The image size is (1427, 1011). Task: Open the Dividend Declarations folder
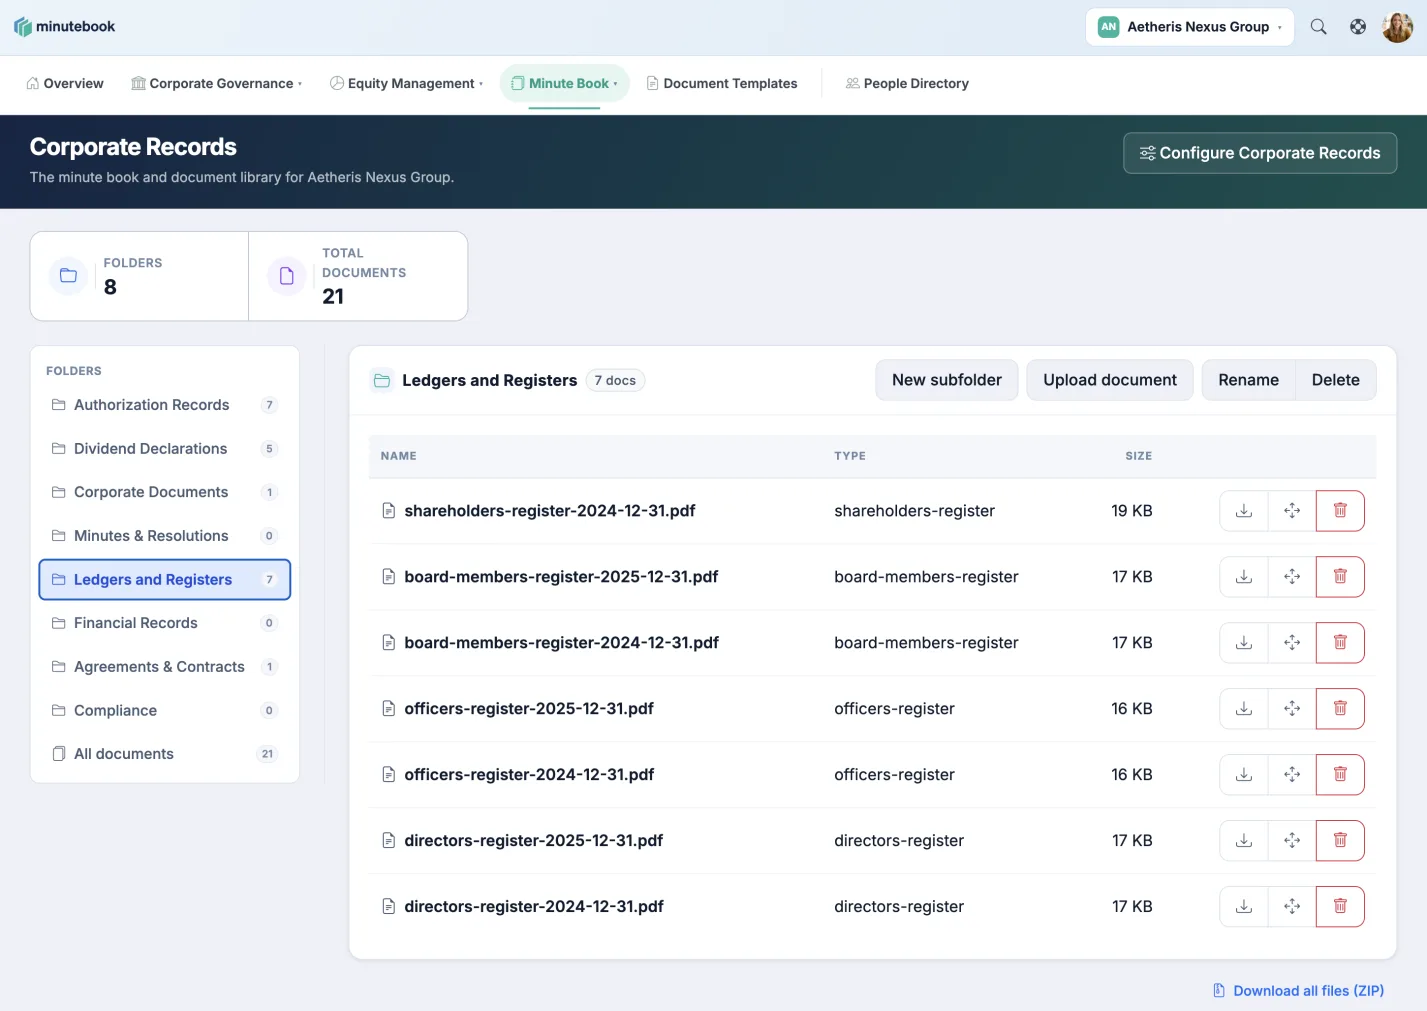[165, 449]
